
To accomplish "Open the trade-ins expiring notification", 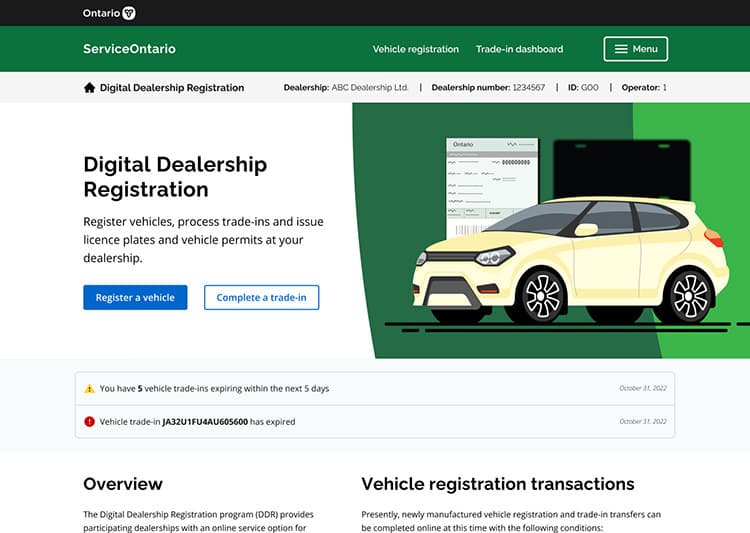I will [x=375, y=389].
